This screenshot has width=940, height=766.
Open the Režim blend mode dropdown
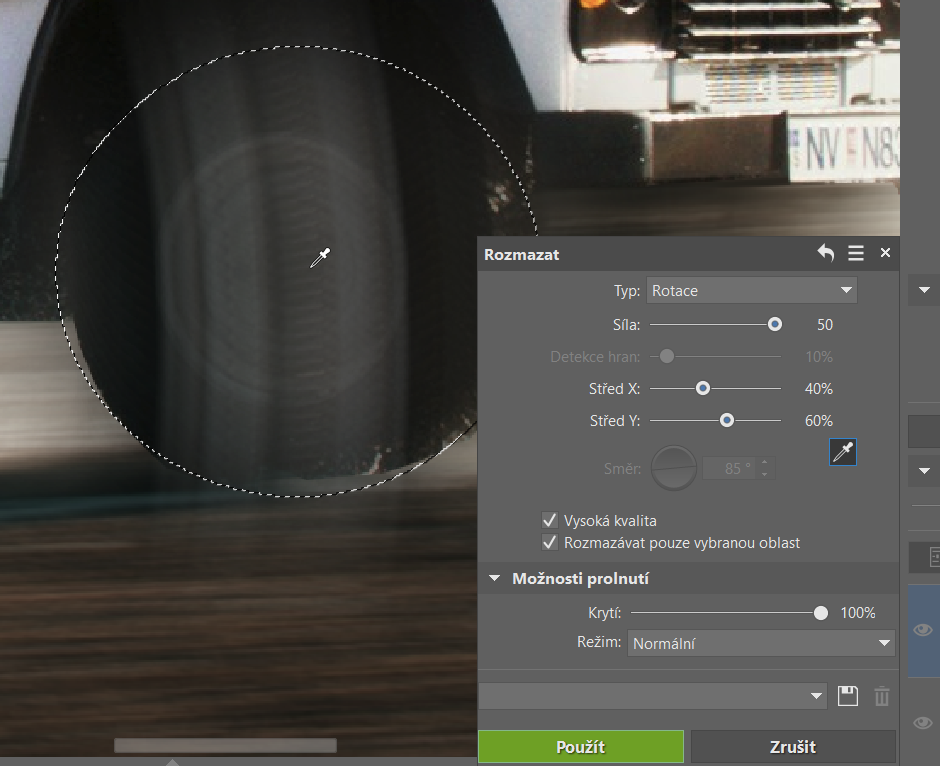(x=761, y=643)
